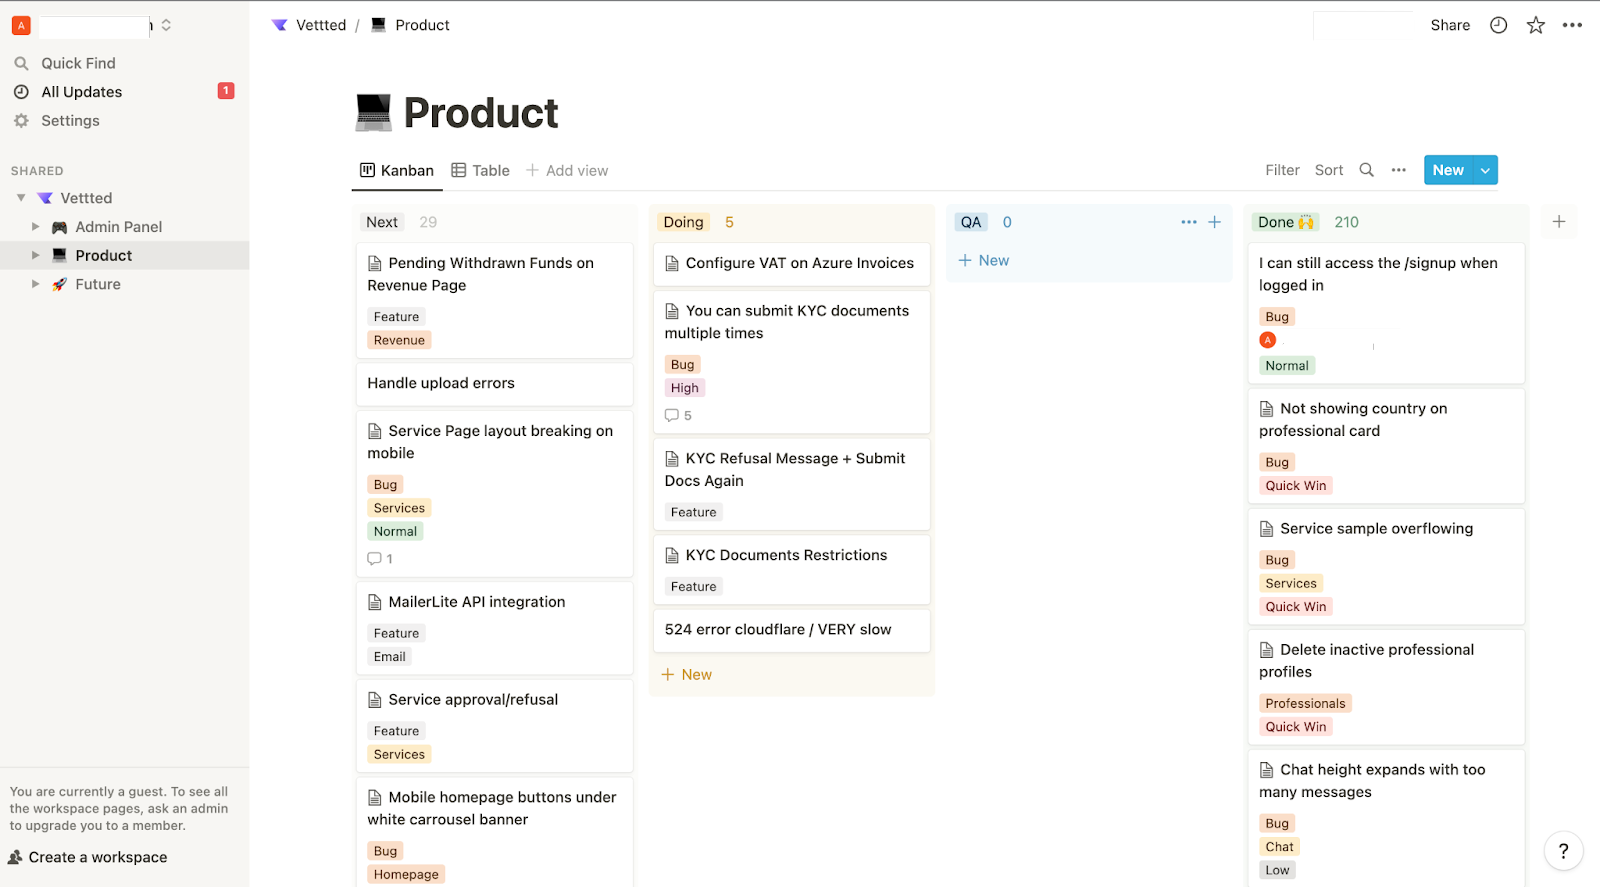The width and height of the screenshot is (1600, 887).
Task: Open KYC Documents Restrictions card
Action: pos(792,570)
